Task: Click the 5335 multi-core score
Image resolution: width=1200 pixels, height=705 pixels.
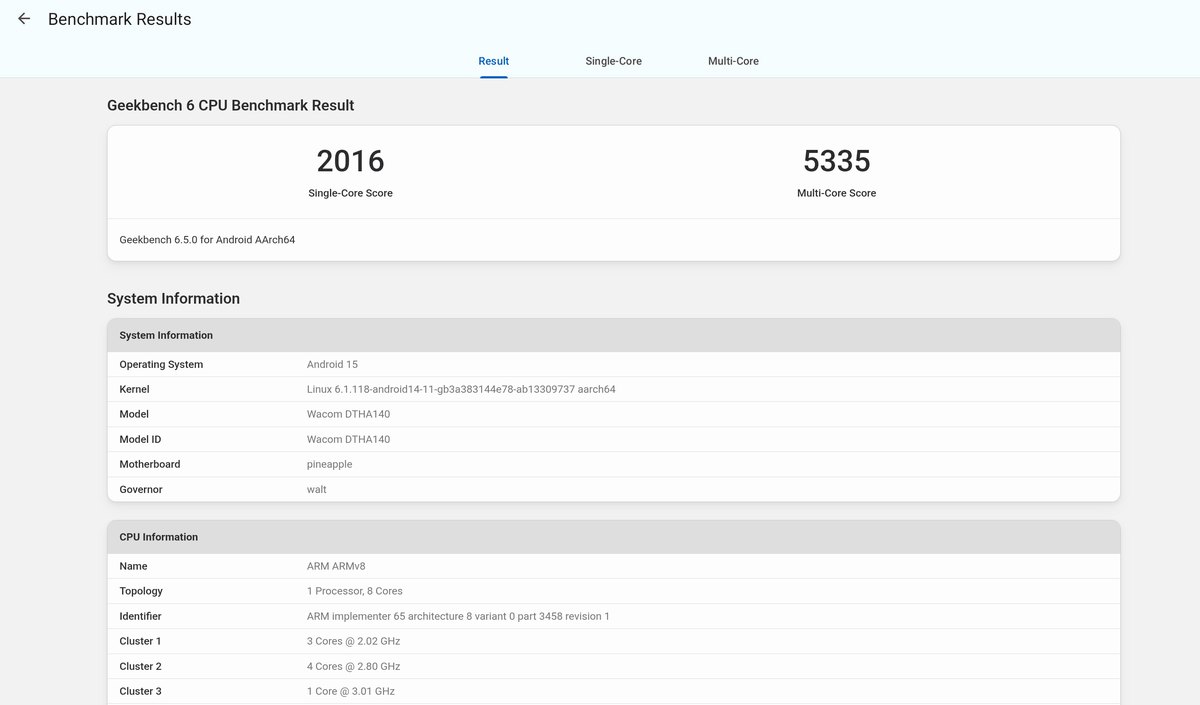Action: coord(836,161)
